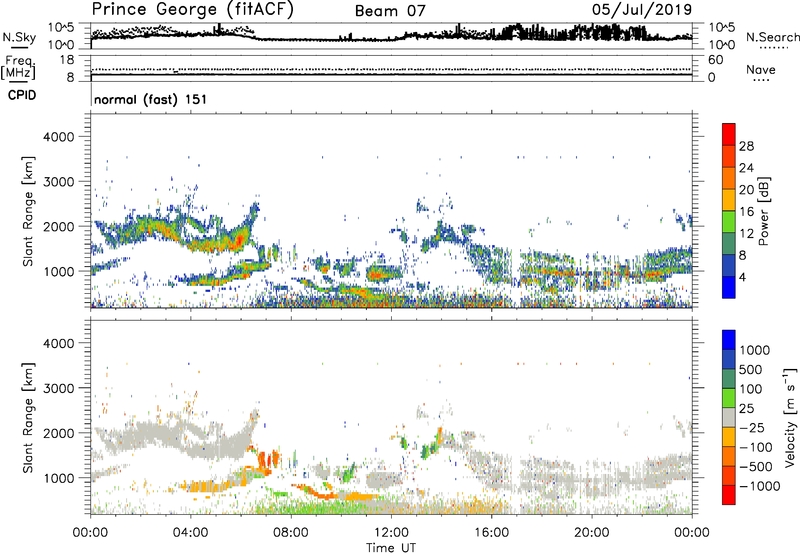Screen dimensions: 800x554
Task: Click the 'N.Sky' legend label
Action: (19, 37)
